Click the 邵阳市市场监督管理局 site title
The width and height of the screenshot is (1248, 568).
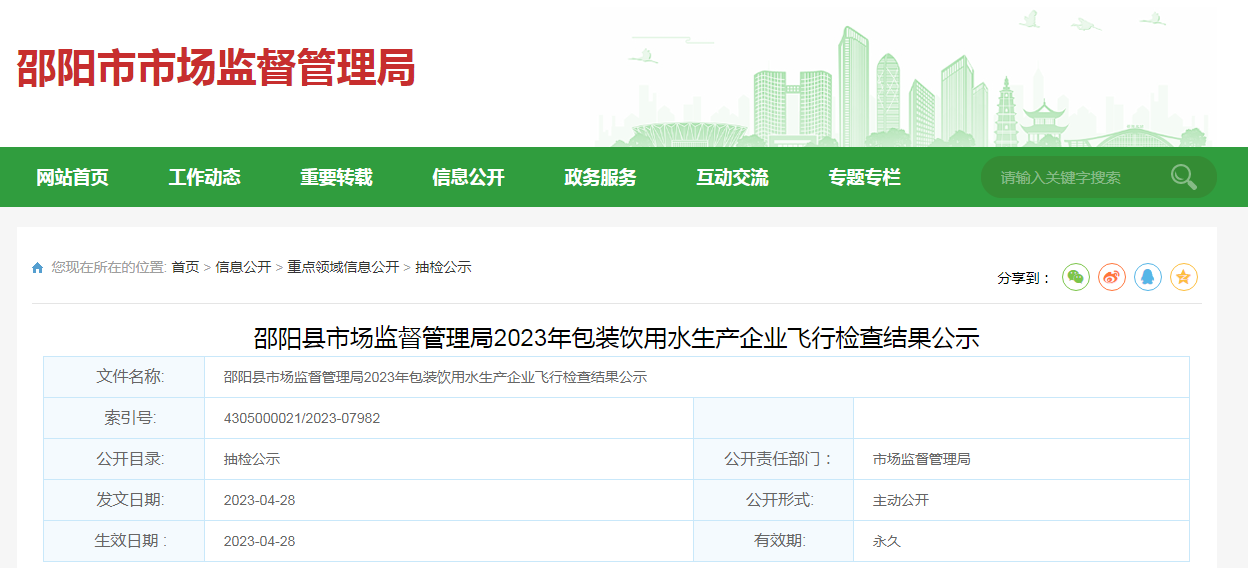pyautogui.click(x=215, y=68)
